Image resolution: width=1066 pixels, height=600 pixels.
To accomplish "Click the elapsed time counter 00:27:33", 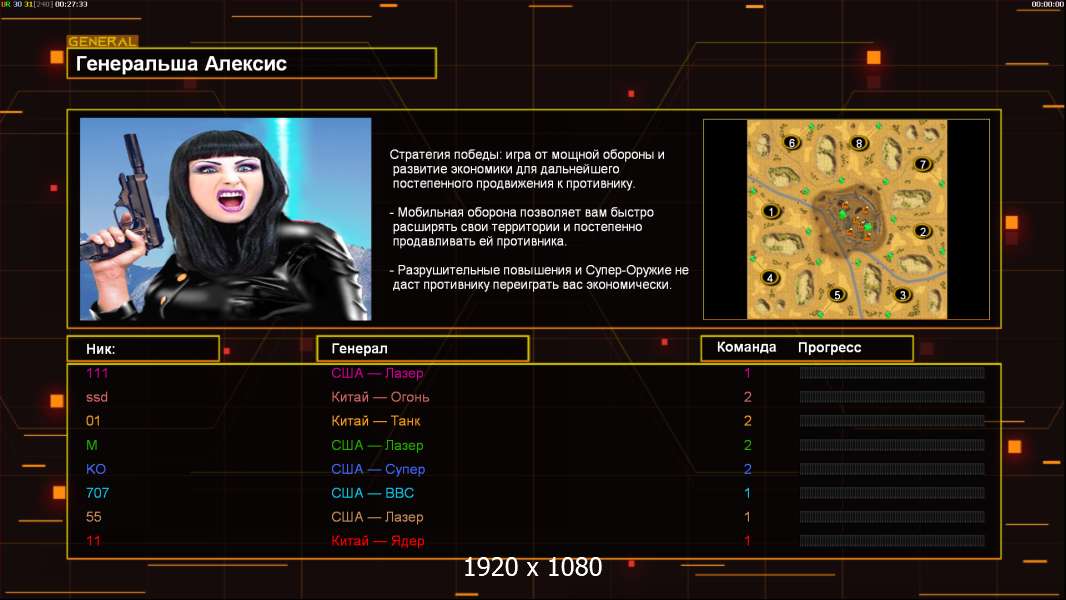I will (x=71, y=4).
